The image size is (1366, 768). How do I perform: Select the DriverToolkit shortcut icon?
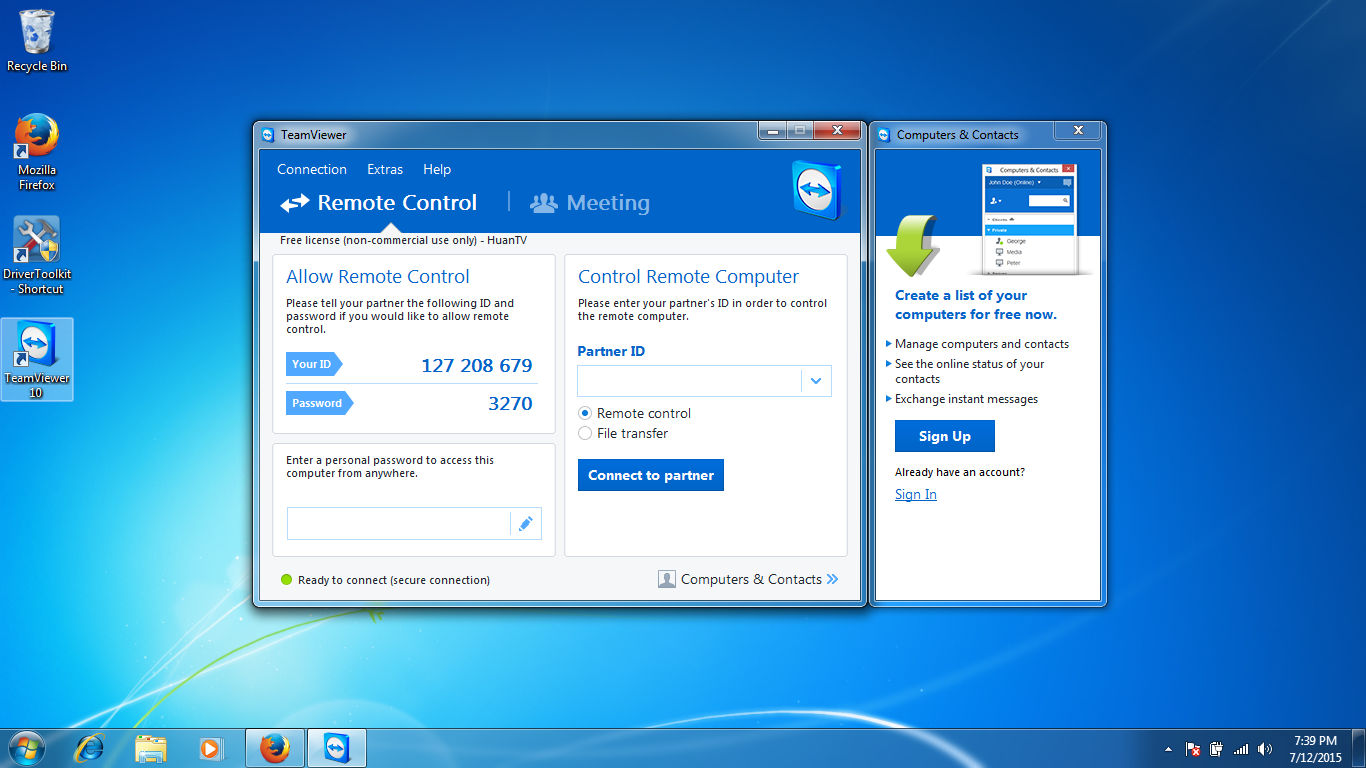click(x=37, y=256)
